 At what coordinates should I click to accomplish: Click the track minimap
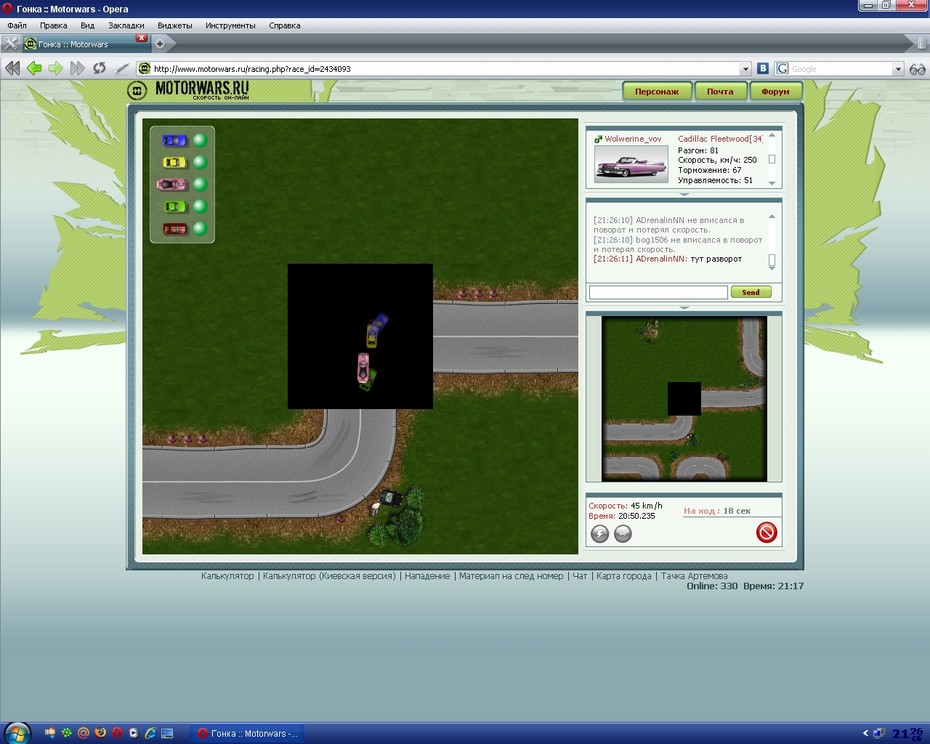tap(684, 398)
